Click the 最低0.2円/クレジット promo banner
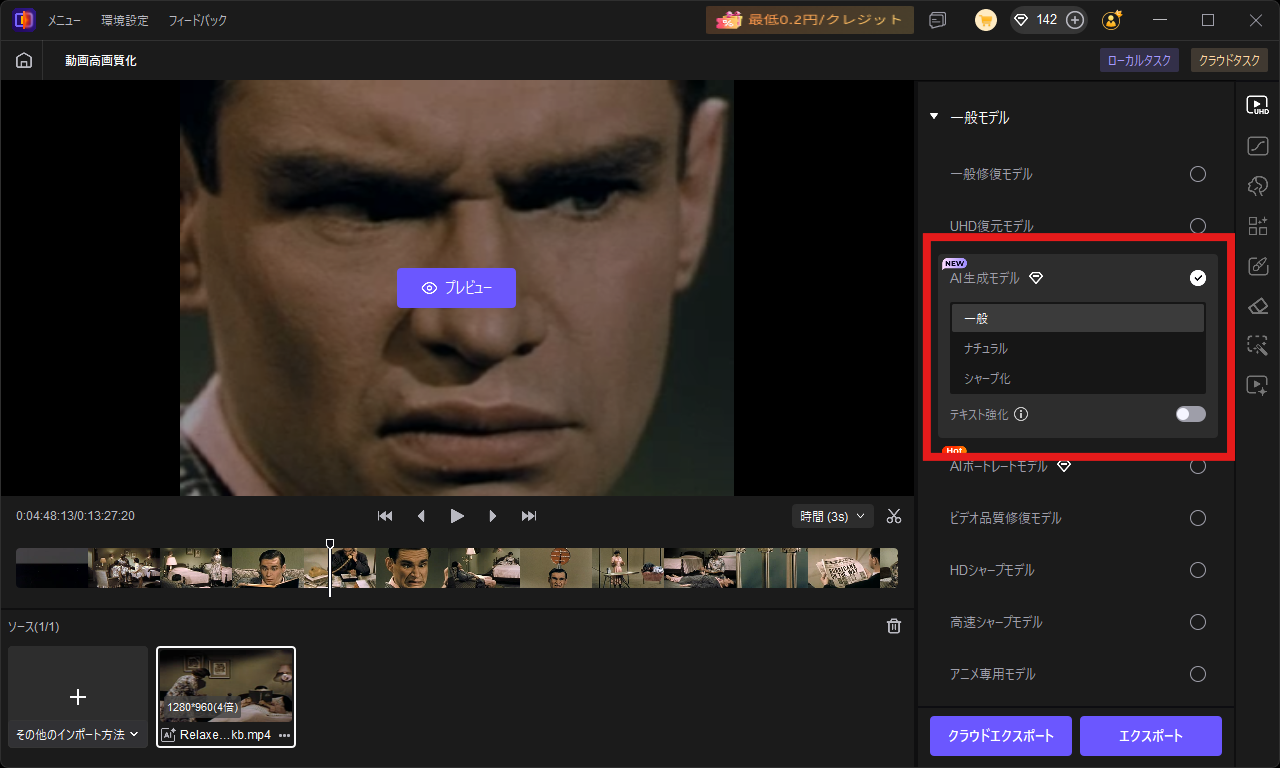 click(x=810, y=20)
